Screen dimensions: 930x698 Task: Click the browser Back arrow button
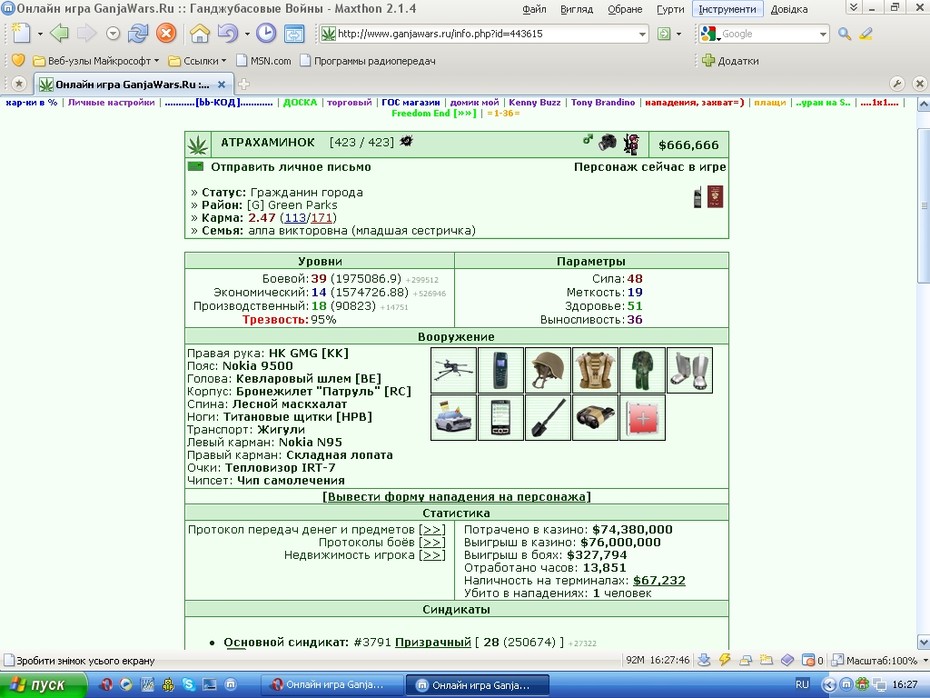pyautogui.click(x=59, y=33)
